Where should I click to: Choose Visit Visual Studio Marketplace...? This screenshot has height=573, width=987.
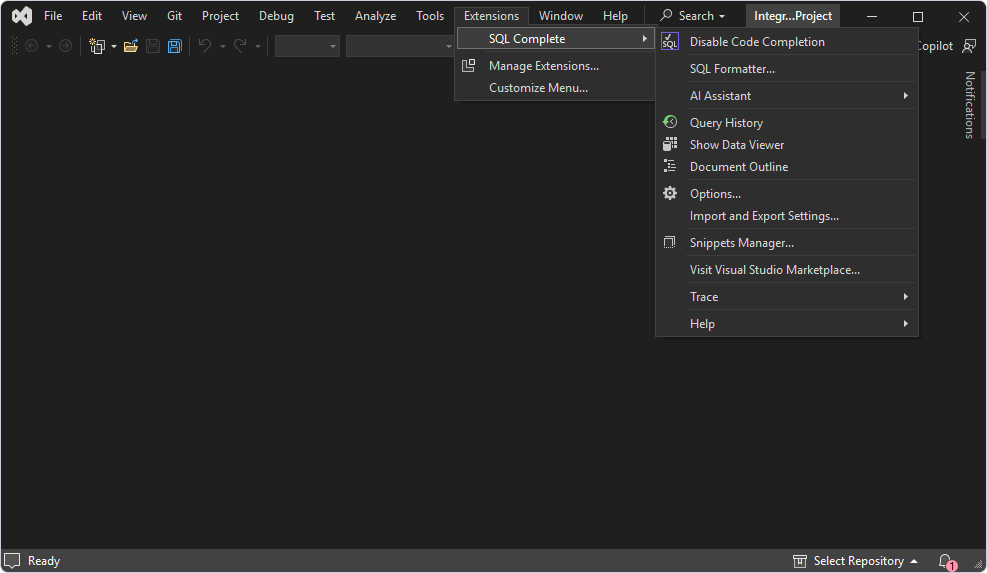pos(786,270)
